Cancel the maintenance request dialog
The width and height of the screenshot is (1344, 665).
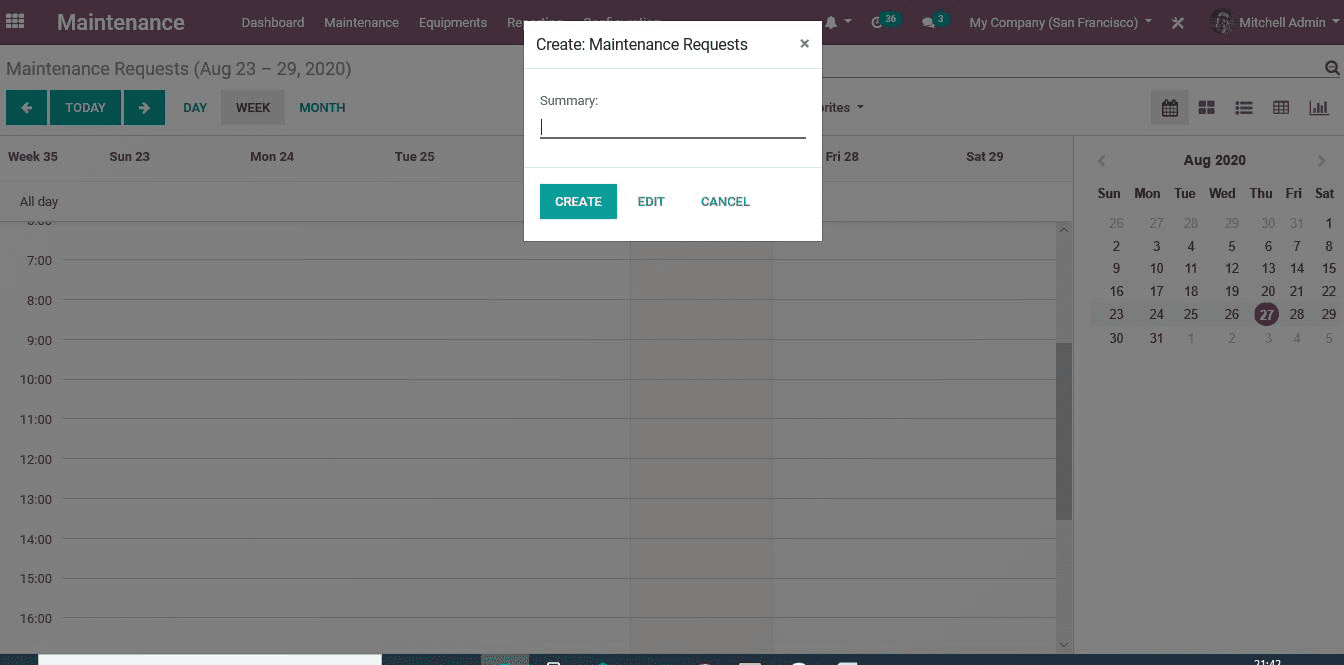coord(725,201)
